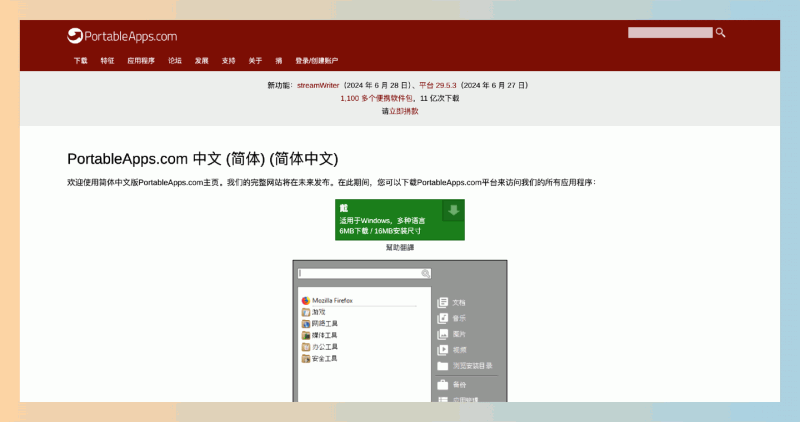The width and height of the screenshot is (800, 422).
Task: Click the magnifier icon beside the header search box
Action: pyautogui.click(x=720, y=33)
